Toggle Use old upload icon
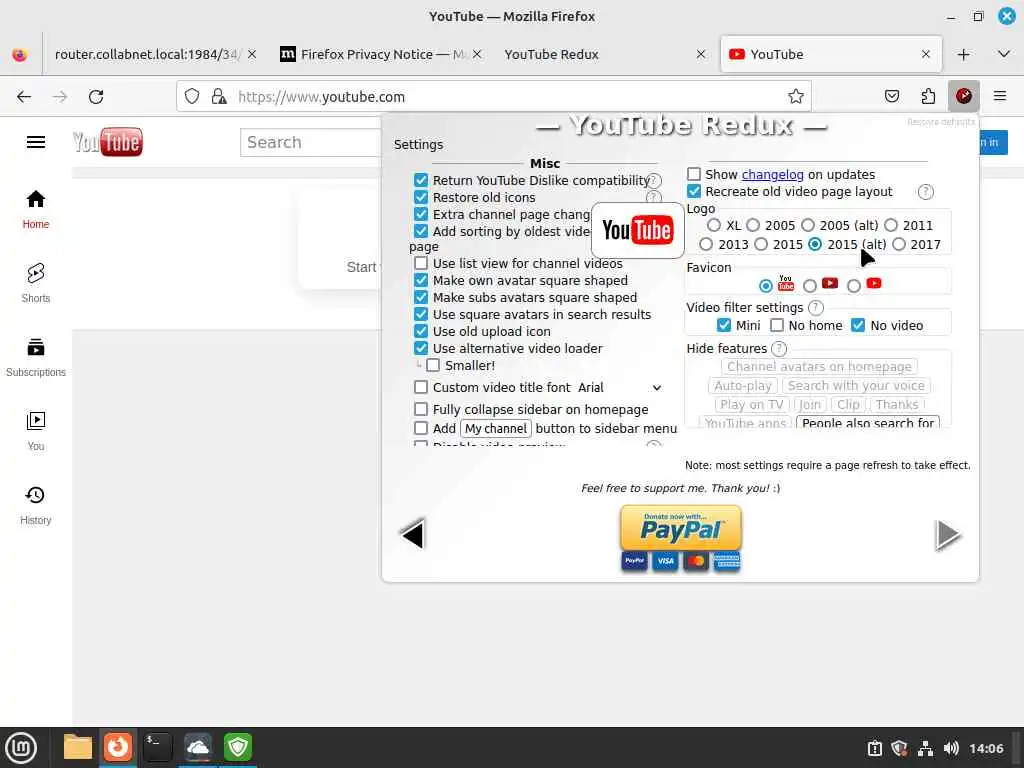 point(421,331)
